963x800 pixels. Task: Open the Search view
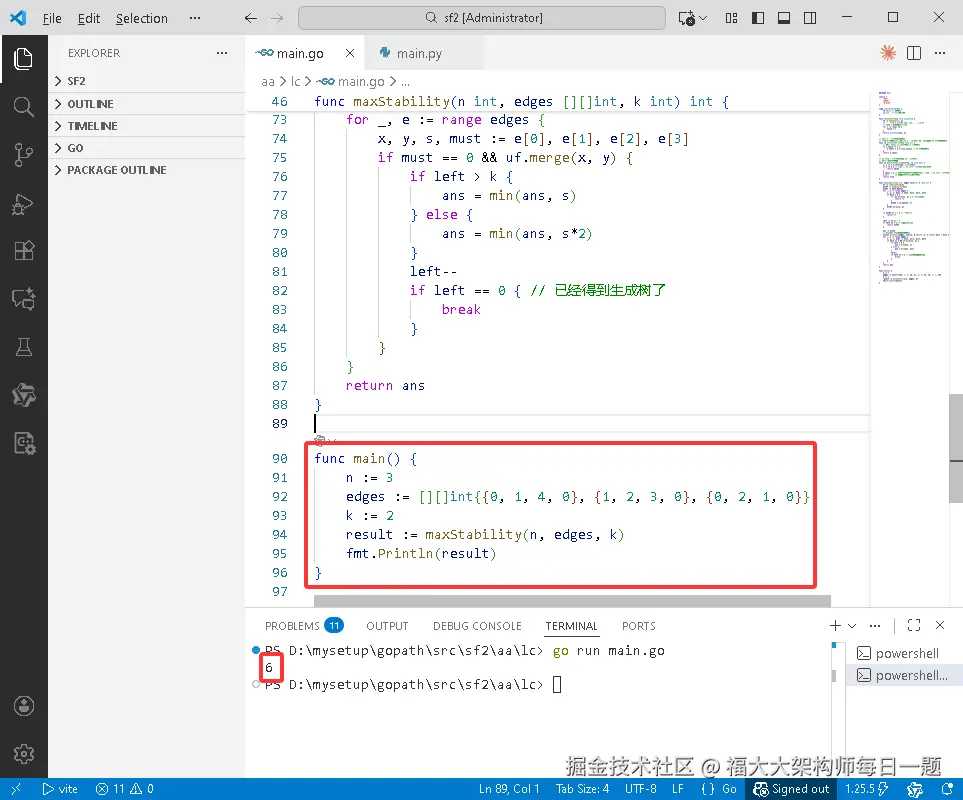[x=23, y=107]
